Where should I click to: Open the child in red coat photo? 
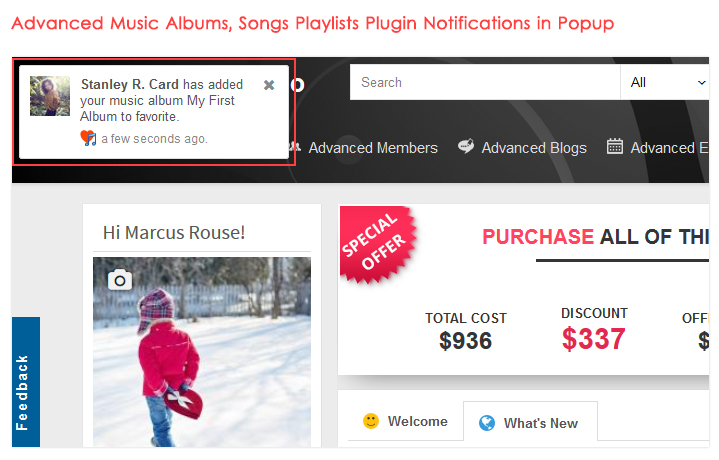(201, 360)
